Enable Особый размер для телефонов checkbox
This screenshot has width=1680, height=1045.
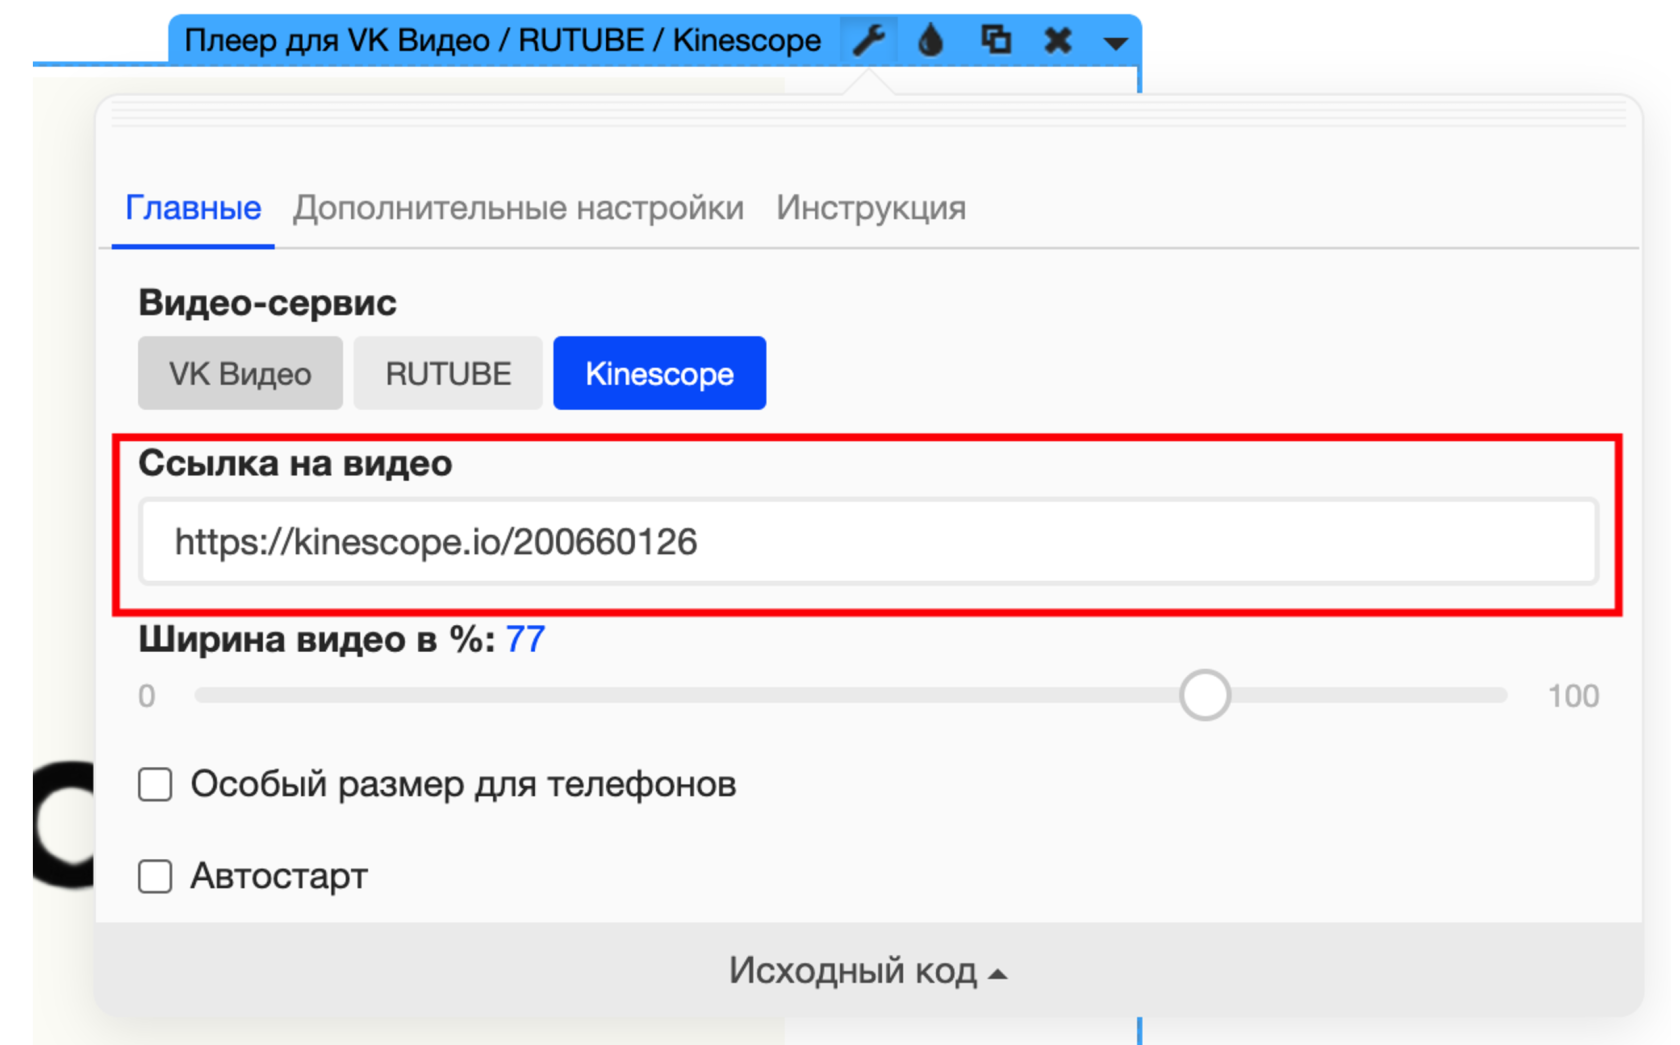(155, 785)
